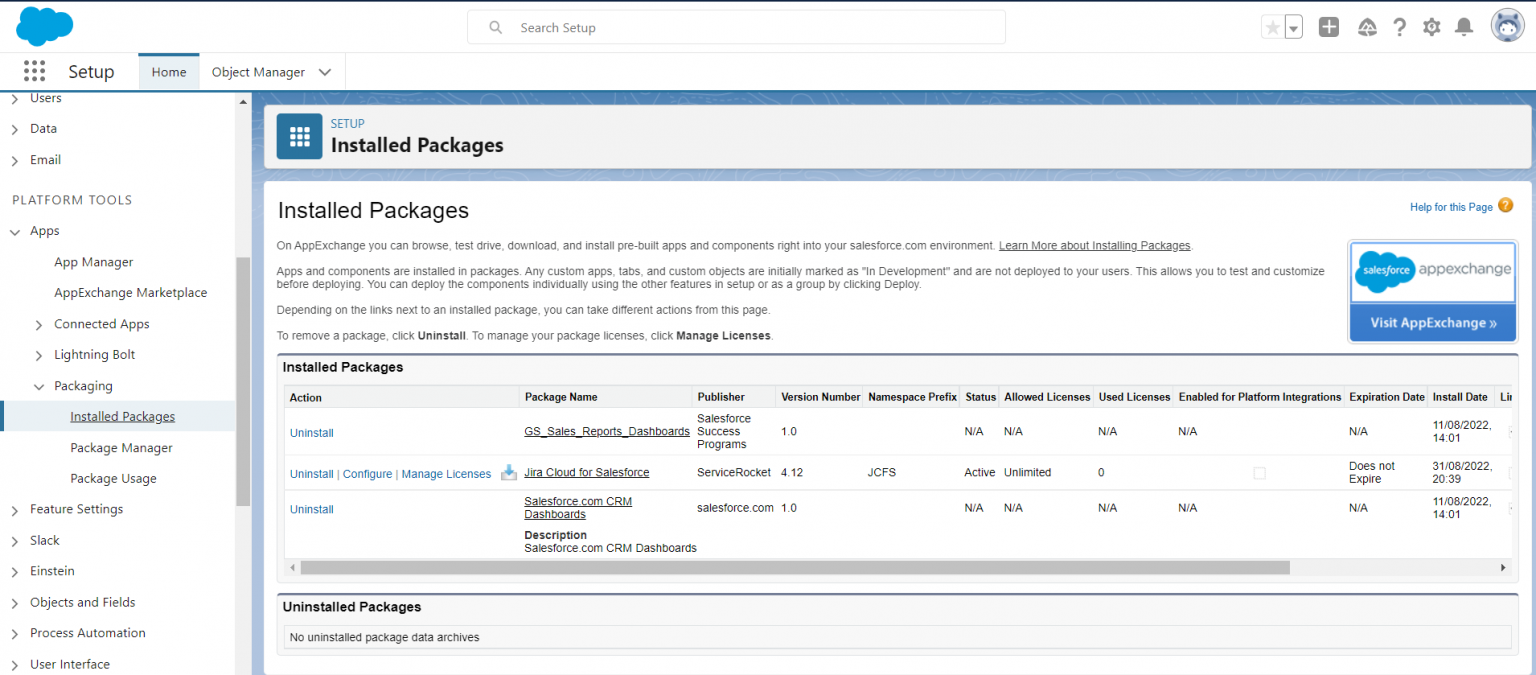Open the App Launcher grid icon

(x=34, y=71)
